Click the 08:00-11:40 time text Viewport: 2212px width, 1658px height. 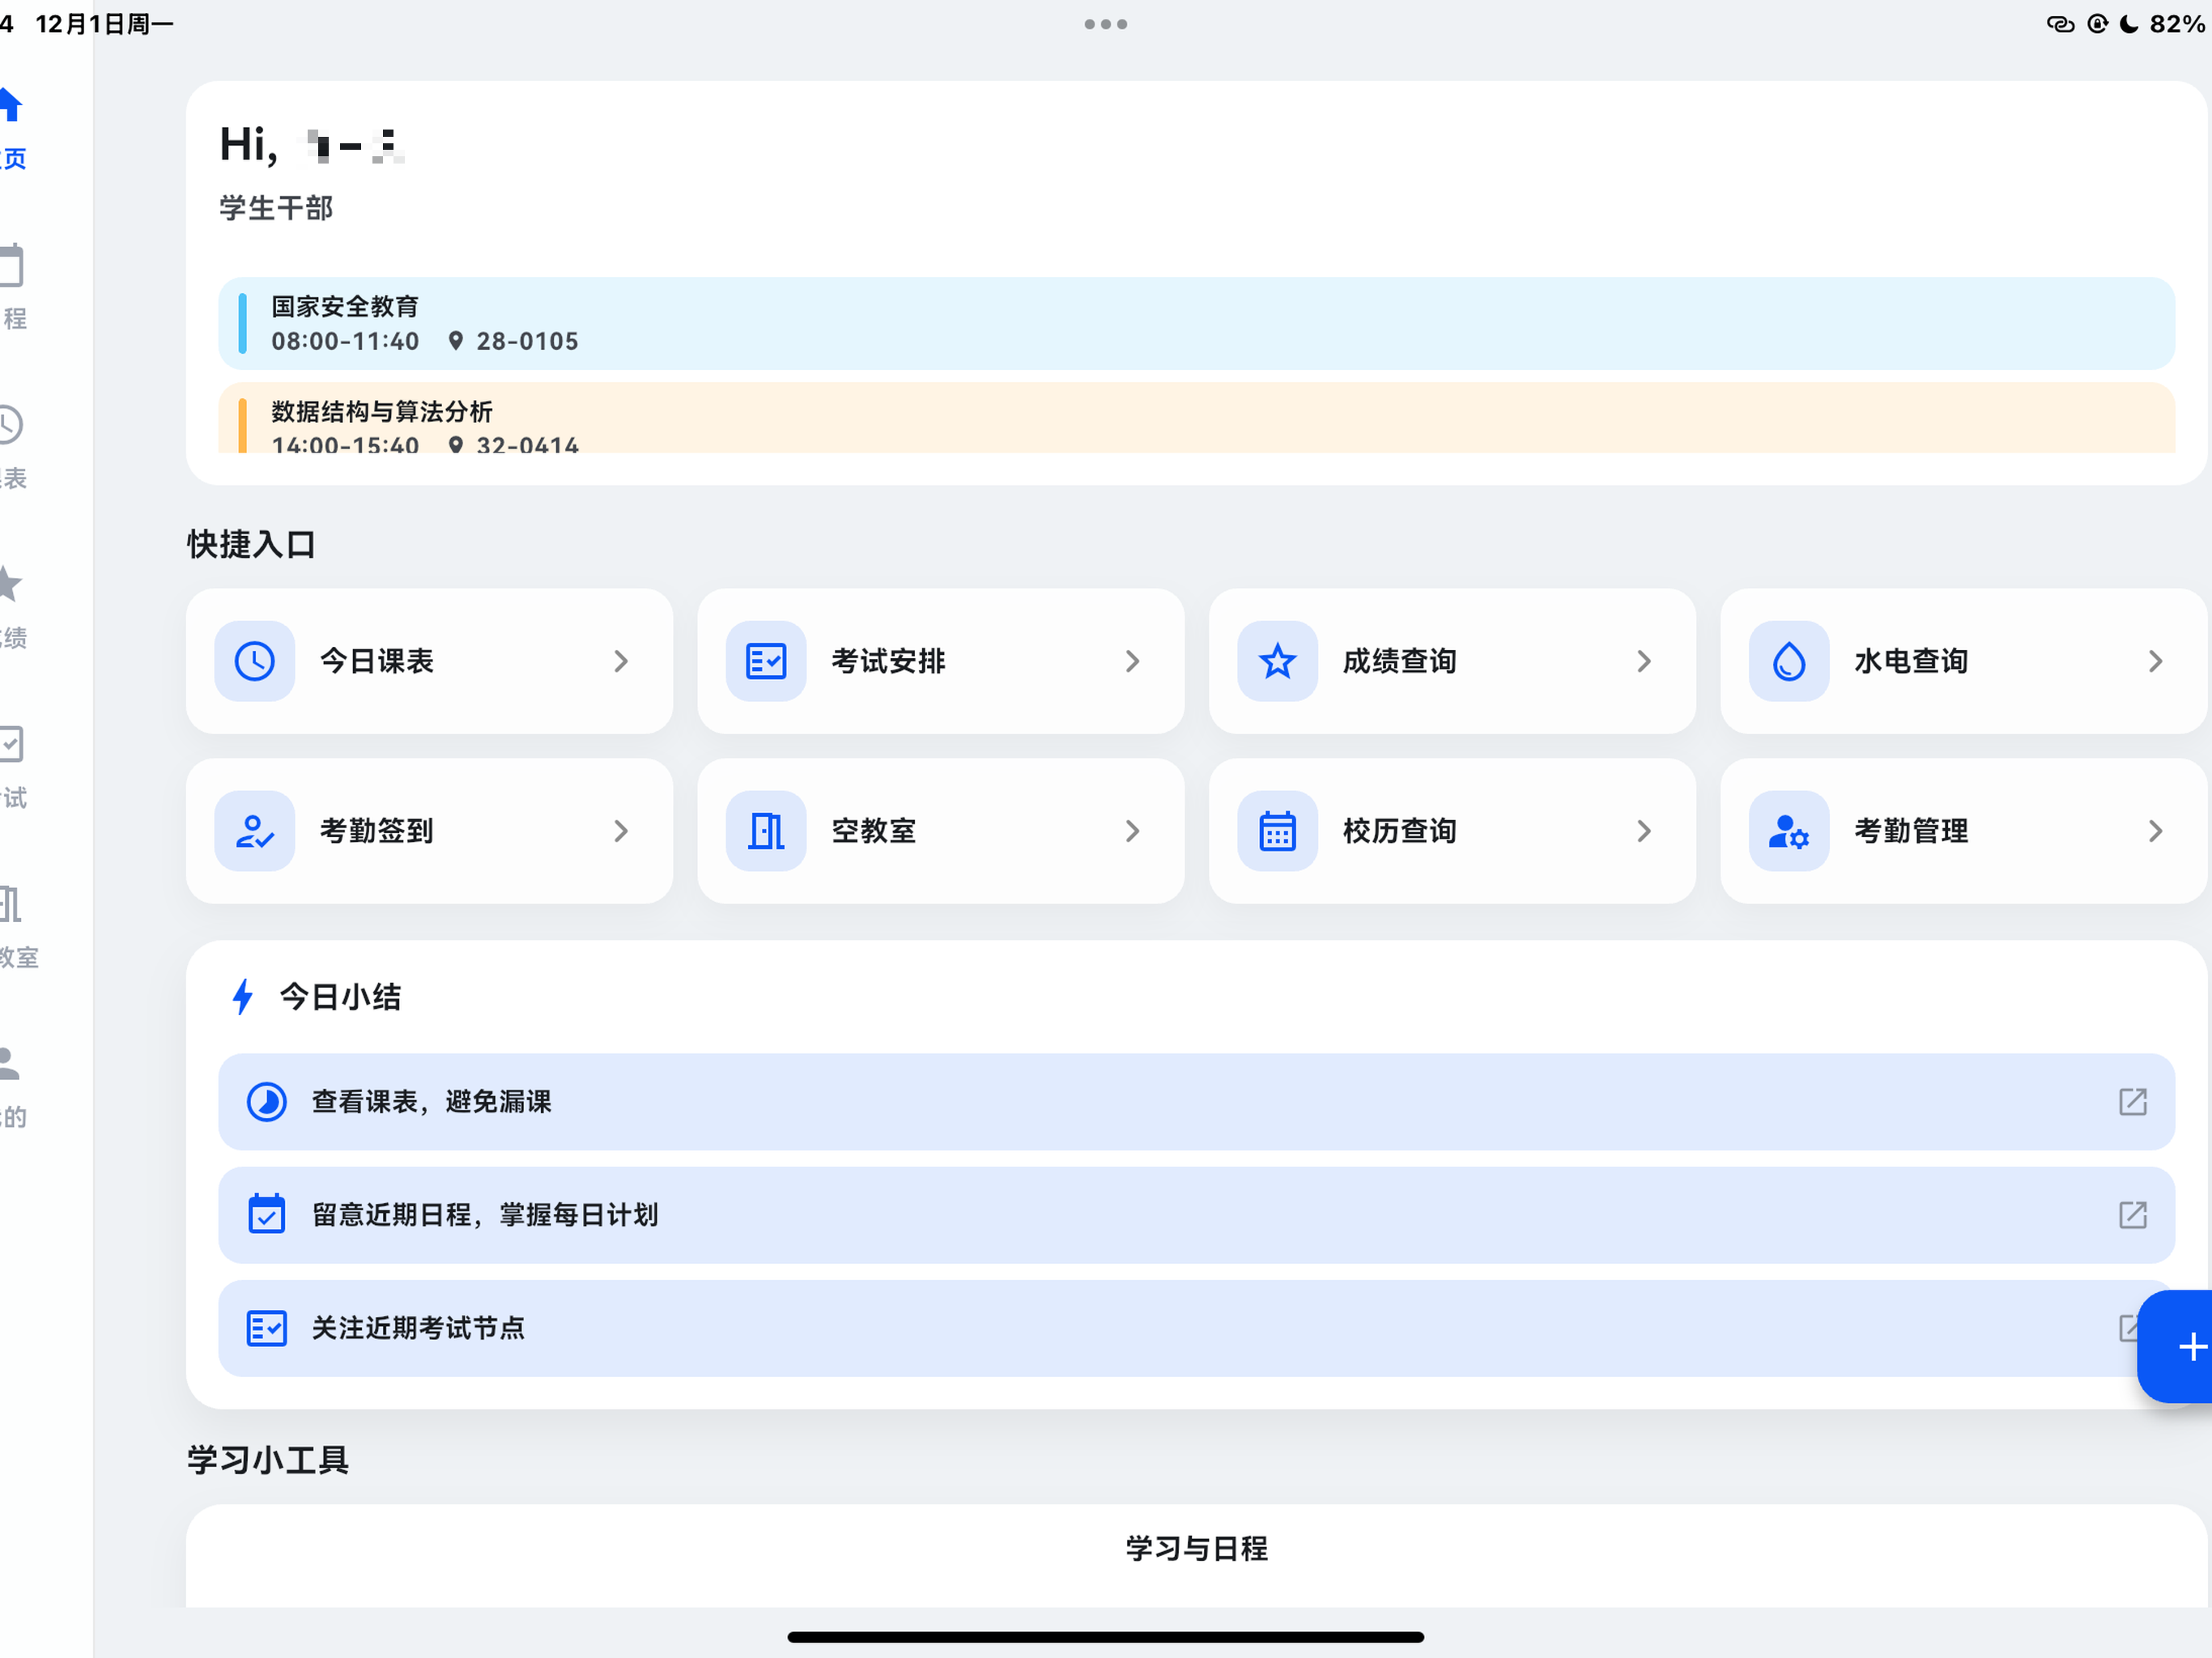click(345, 341)
